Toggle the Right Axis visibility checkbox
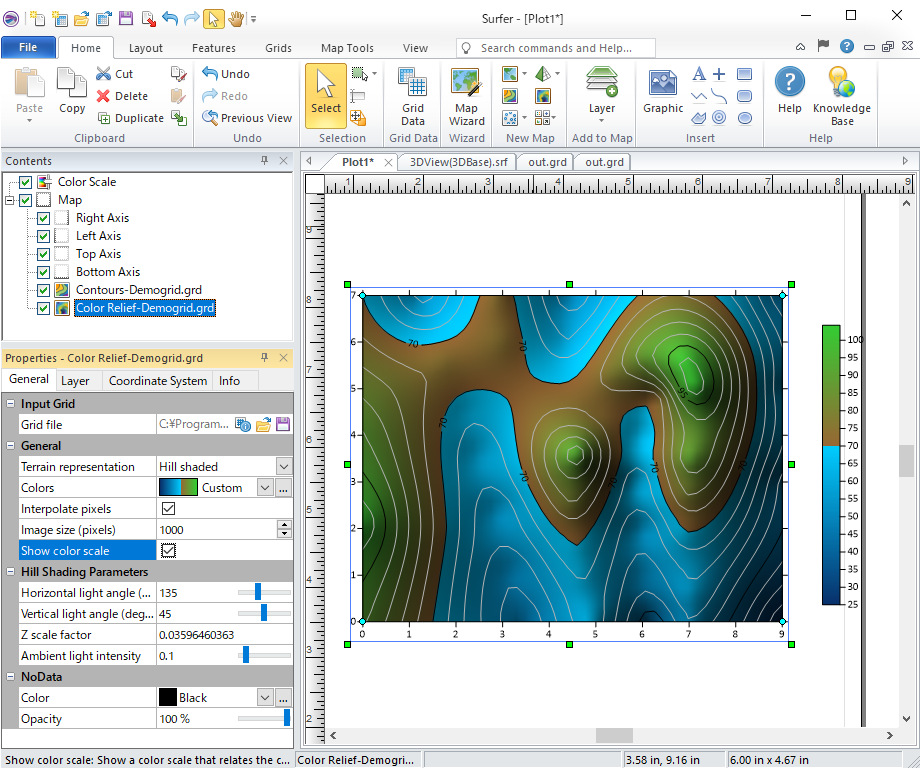Screen dimensions: 921x769 point(43,218)
